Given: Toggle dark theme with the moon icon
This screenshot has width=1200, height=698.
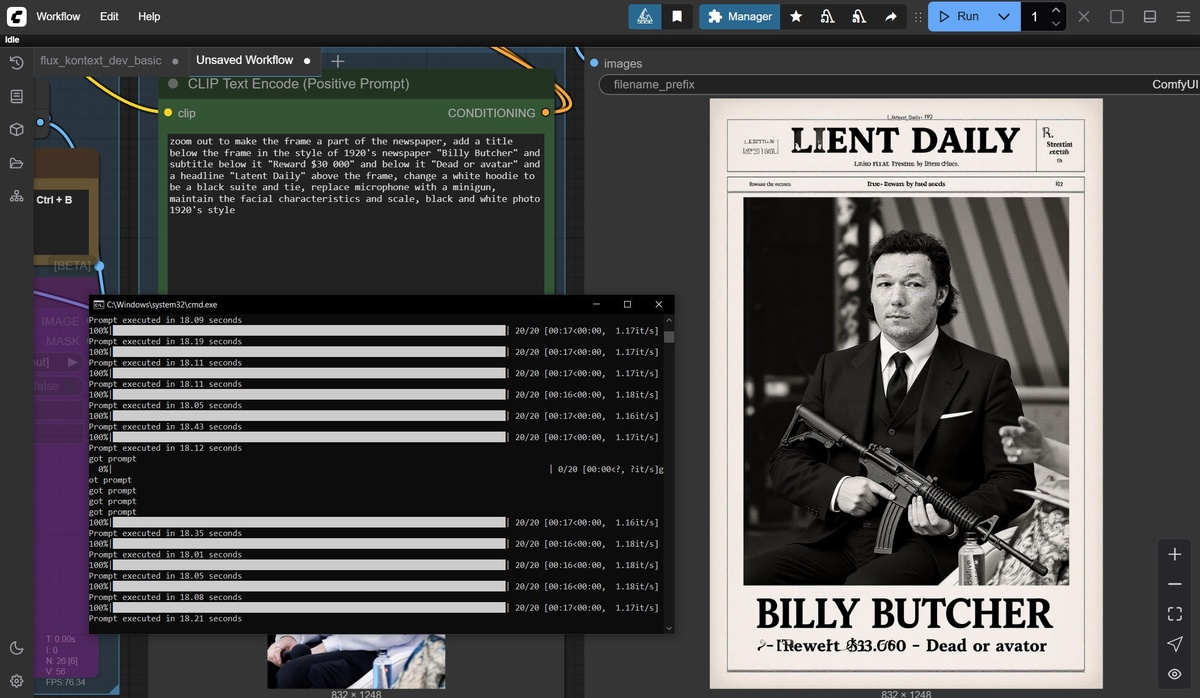Looking at the screenshot, I should 16,648.
